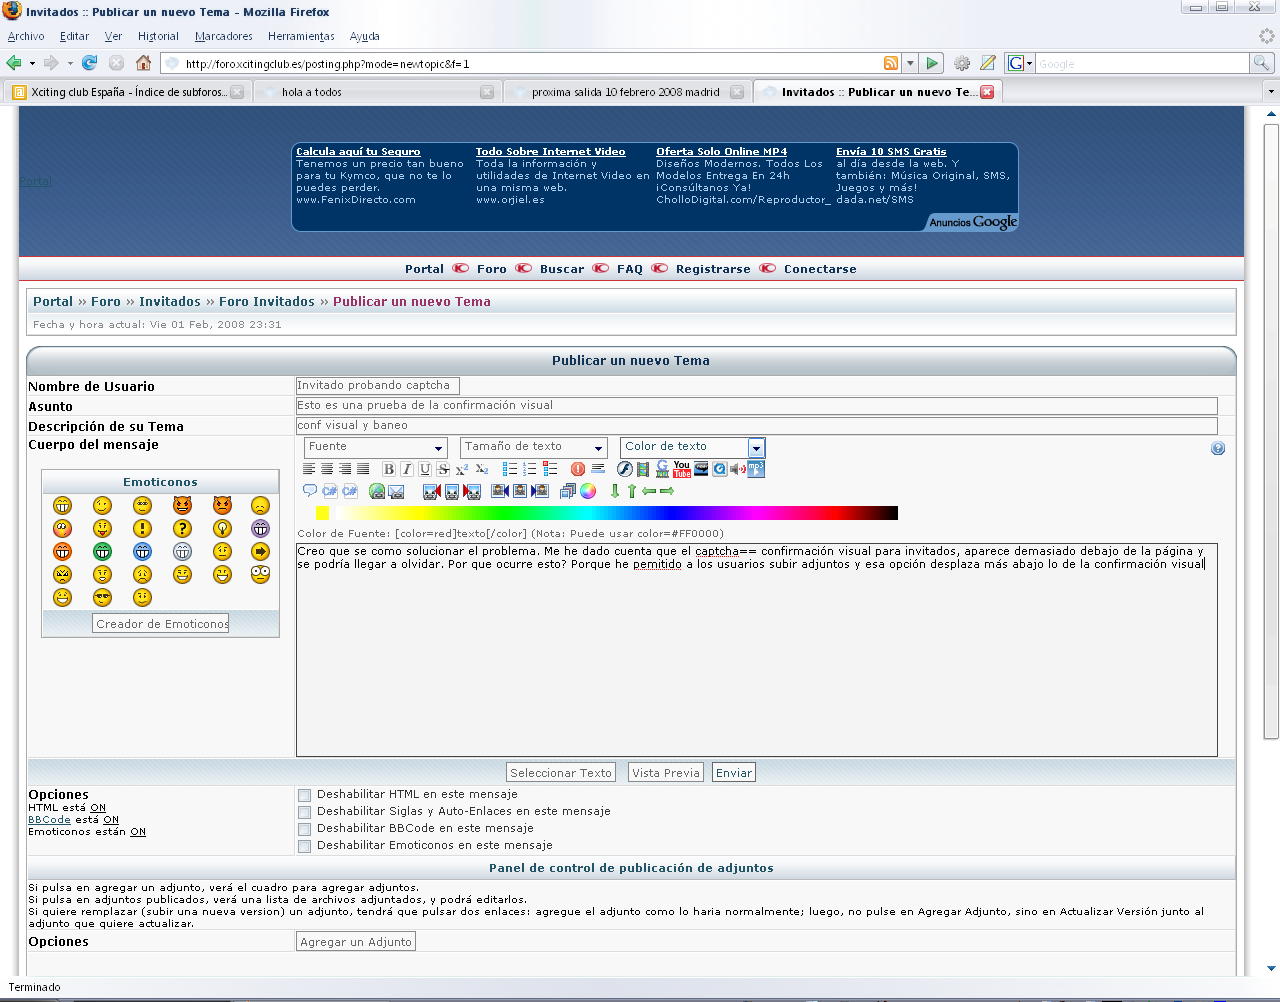Click the italic formatting icon
Image resolution: width=1280 pixels, height=1002 pixels.
(x=407, y=469)
